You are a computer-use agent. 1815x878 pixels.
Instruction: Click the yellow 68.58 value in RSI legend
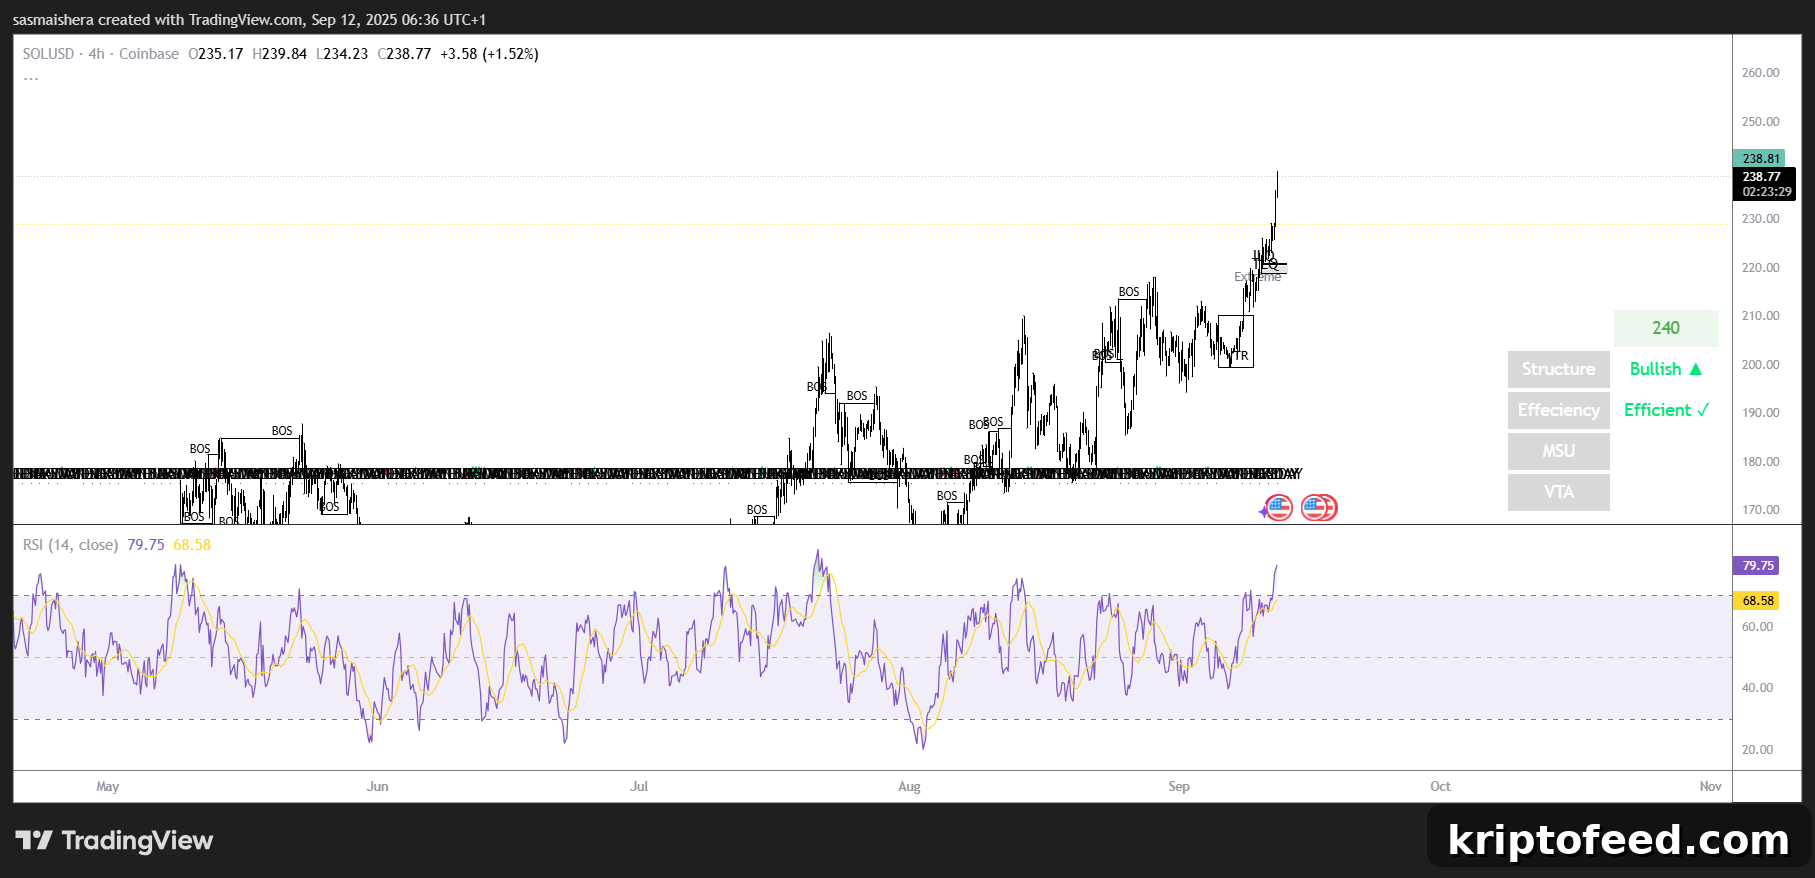tap(192, 545)
